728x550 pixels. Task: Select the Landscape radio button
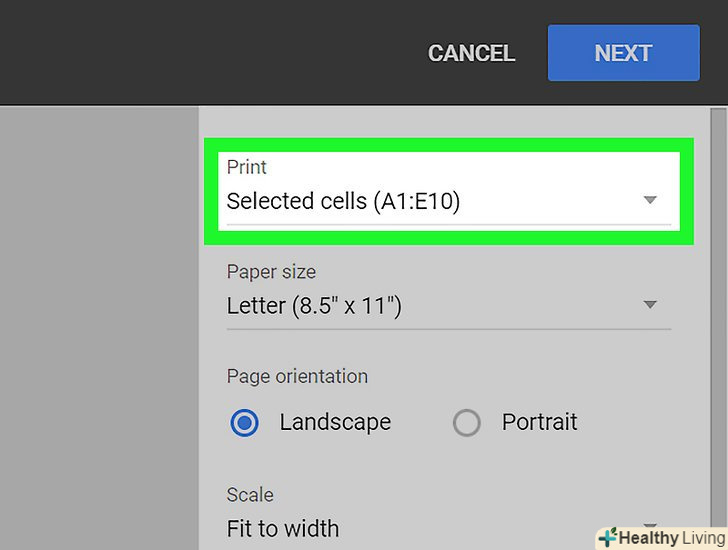(245, 423)
